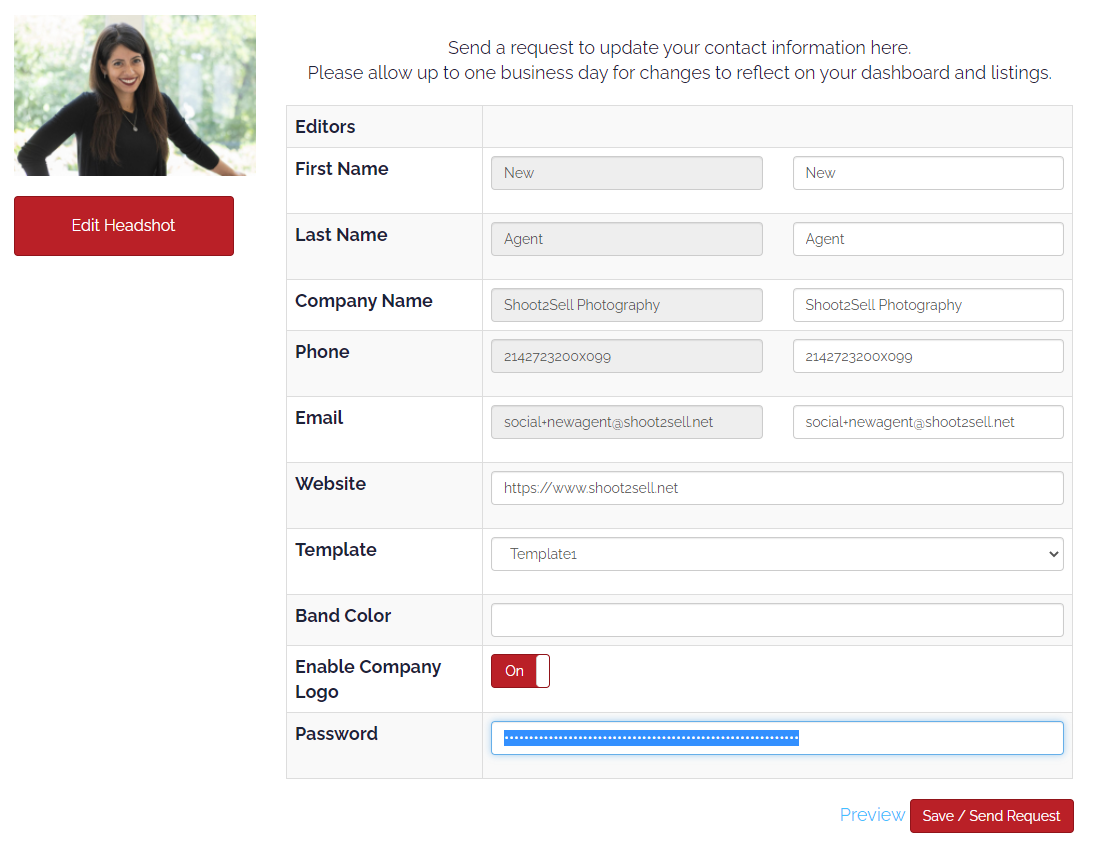This screenshot has width=1117, height=860.
Task: Click the greyed Company Name field
Action: 626,305
